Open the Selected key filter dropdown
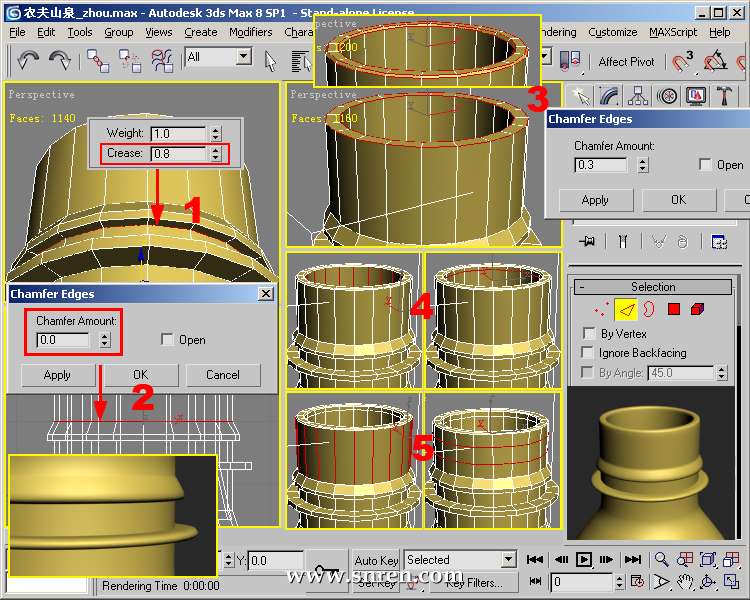This screenshot has width=750, height=600. pos(508,559)
